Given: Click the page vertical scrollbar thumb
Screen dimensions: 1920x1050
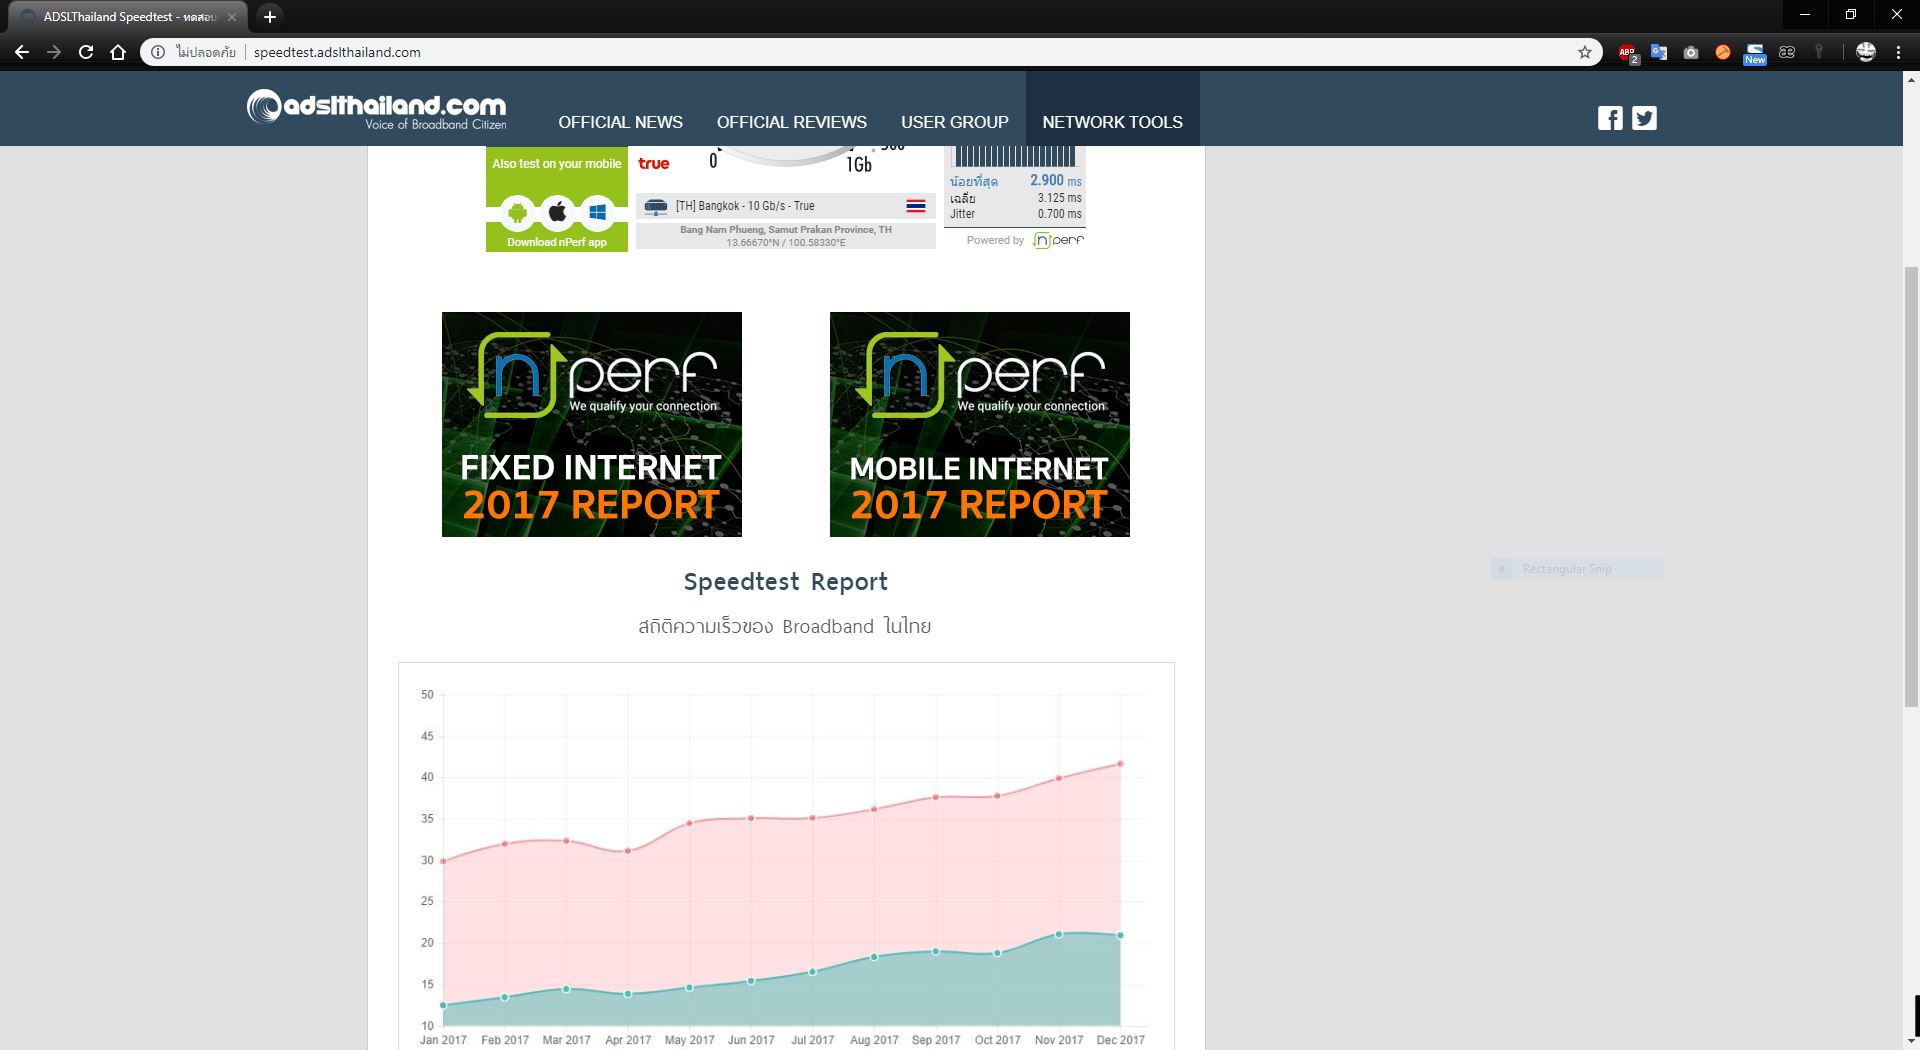Looking at the screenshot, I should [x=1911, y=486].
